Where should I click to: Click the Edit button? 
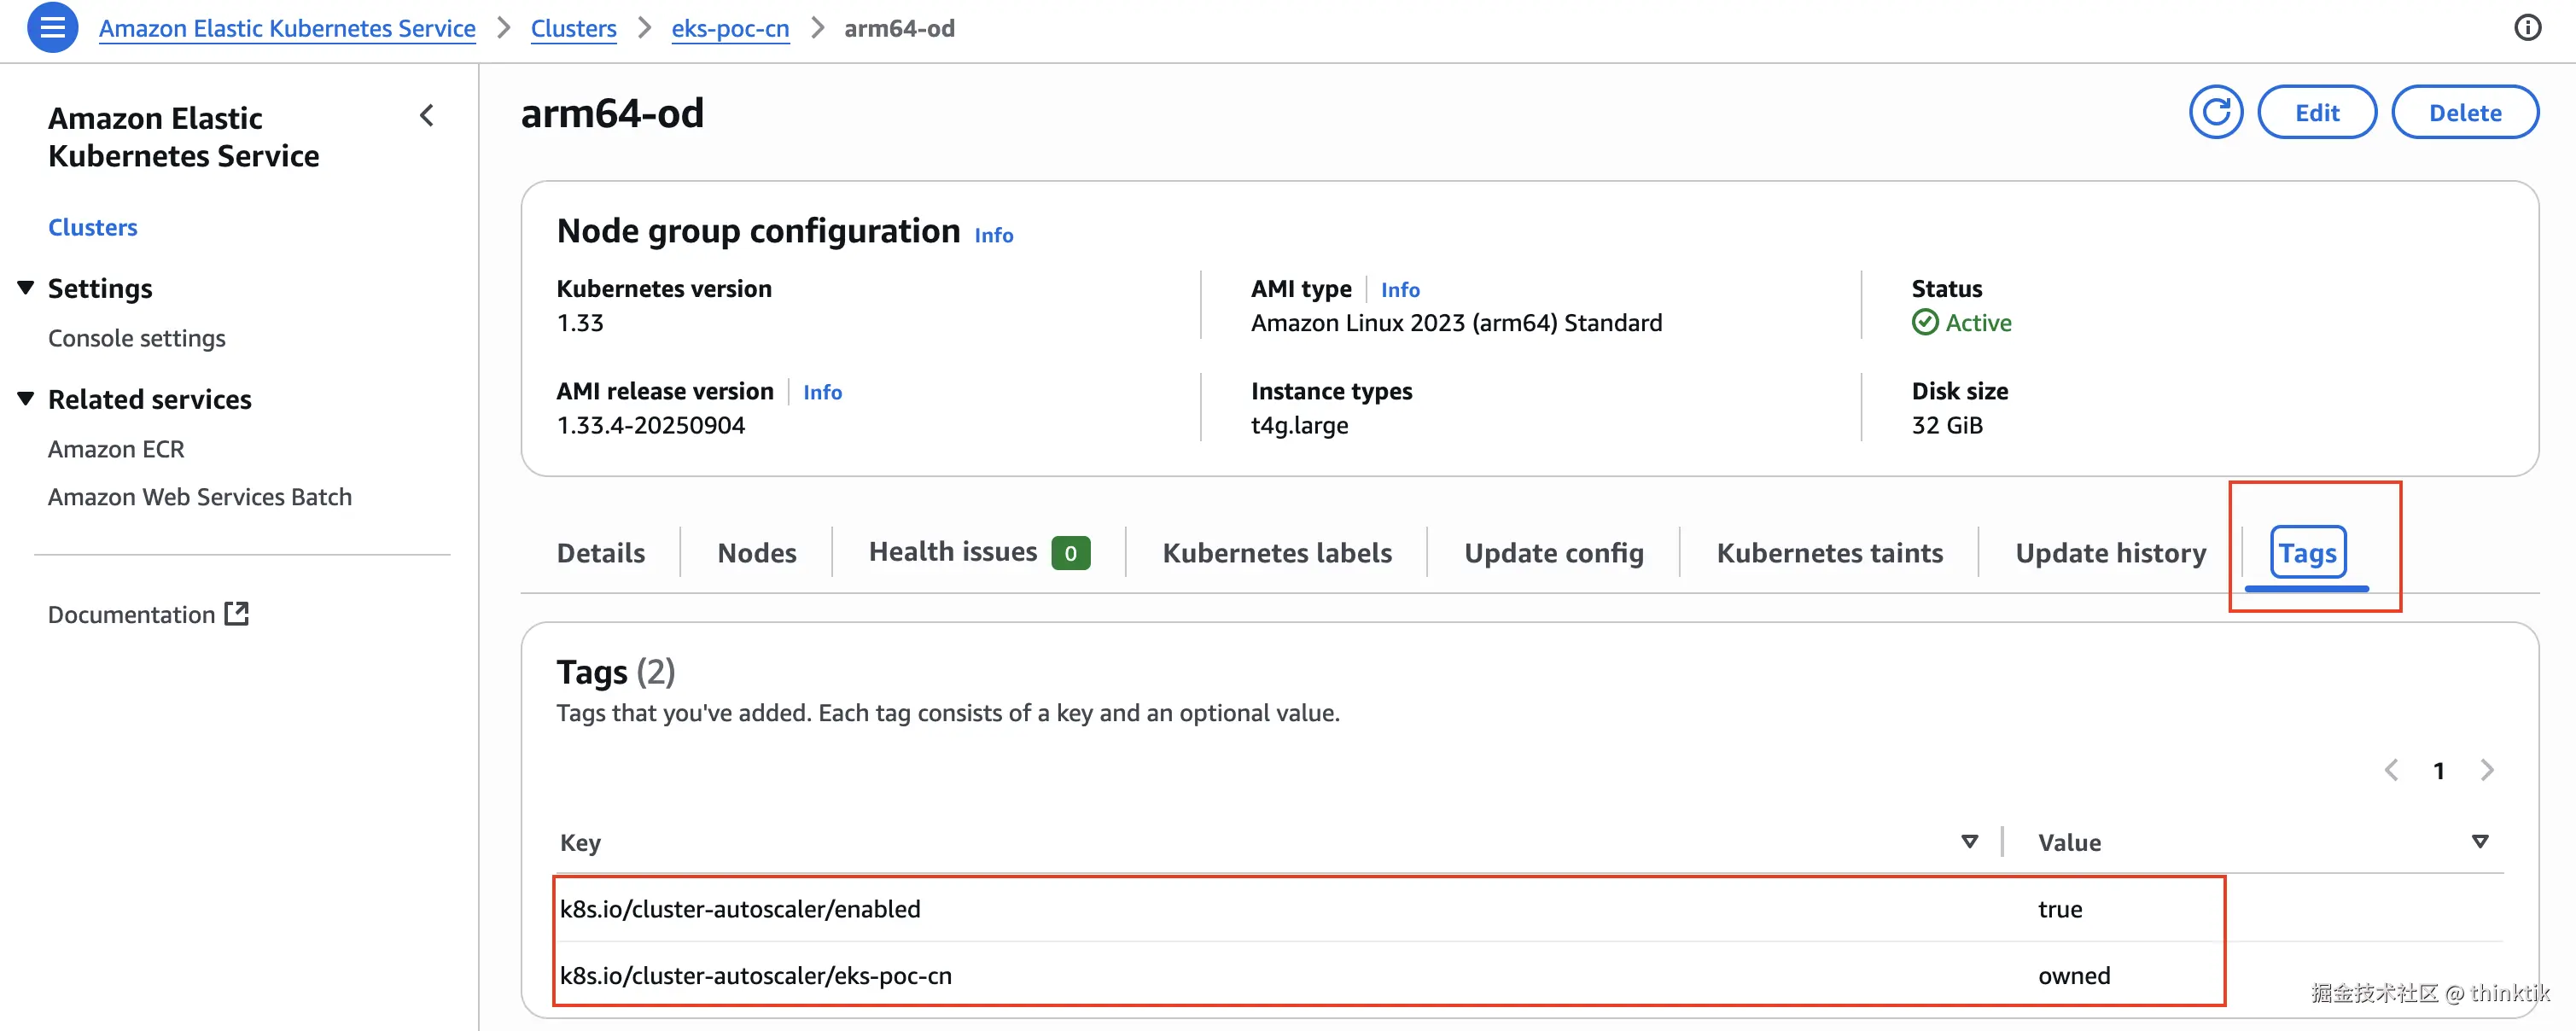coord(2317,112)
